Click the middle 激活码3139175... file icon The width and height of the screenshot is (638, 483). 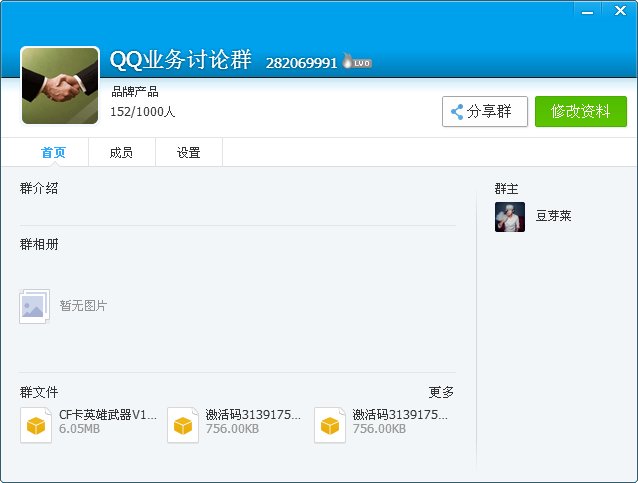183,425
